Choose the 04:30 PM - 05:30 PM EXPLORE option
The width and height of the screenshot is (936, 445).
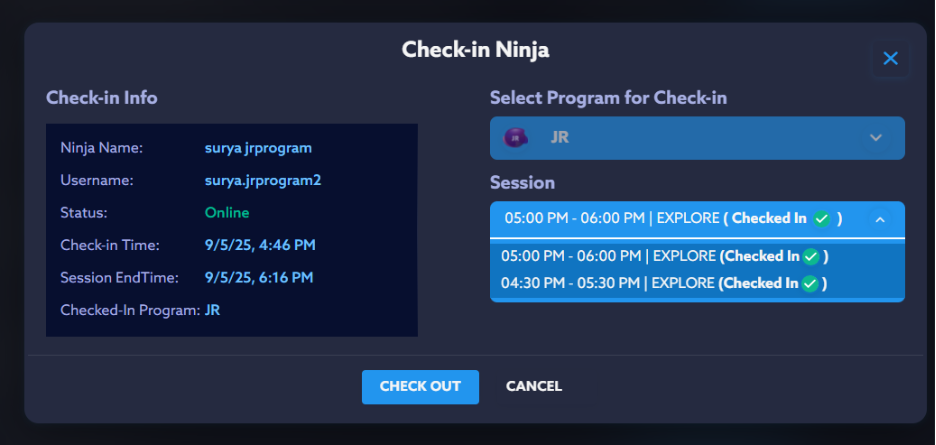(x=664, y=283)
